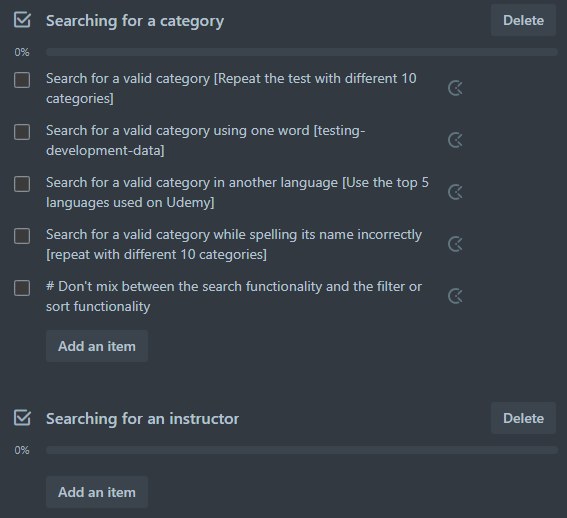The width and height of the screenshot is (567, 518).
Task: Click the due date clock icon beside 'Repeat the test with different 10 categories'
Action: click(455, 88)
